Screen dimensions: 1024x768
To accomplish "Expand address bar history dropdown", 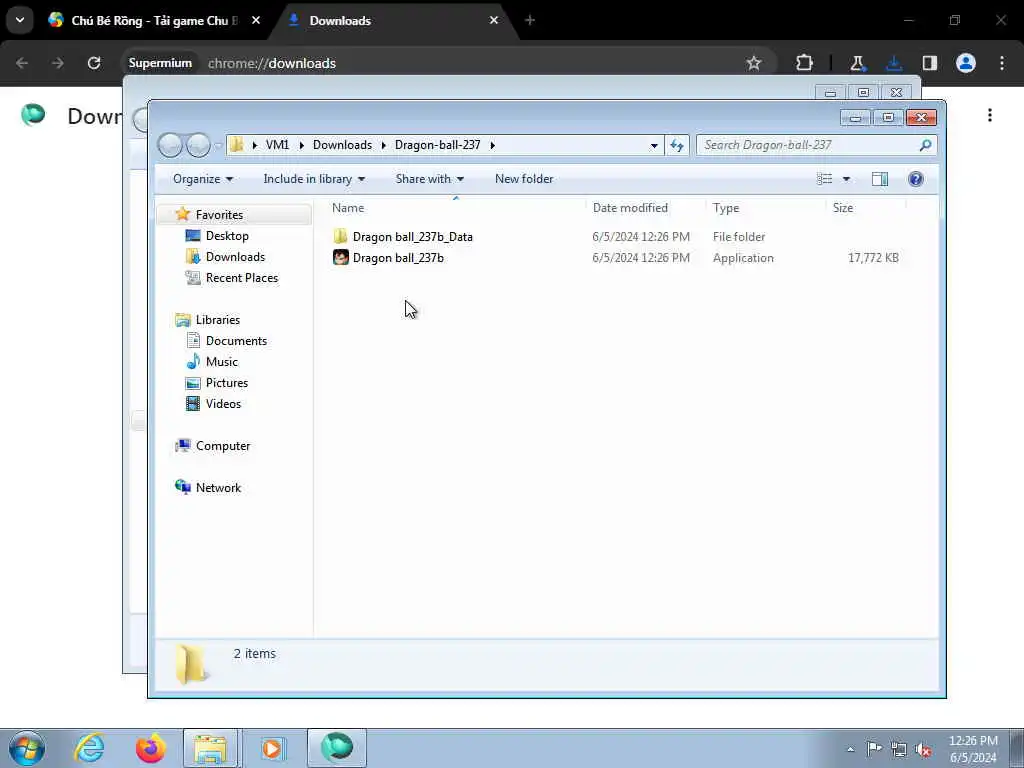I will point(654,146).
